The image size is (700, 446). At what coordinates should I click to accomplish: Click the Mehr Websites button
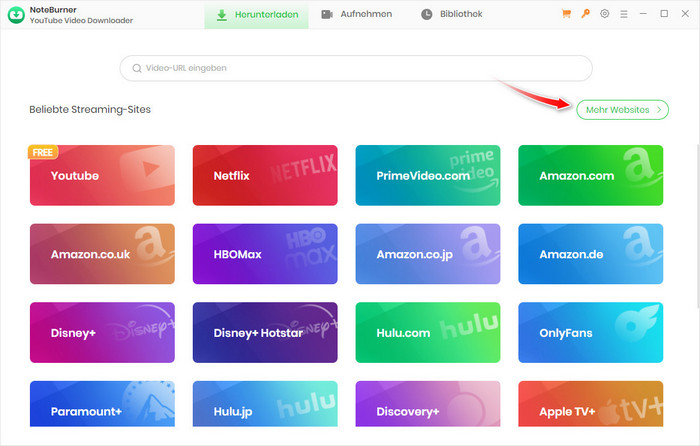click(622, 110)
